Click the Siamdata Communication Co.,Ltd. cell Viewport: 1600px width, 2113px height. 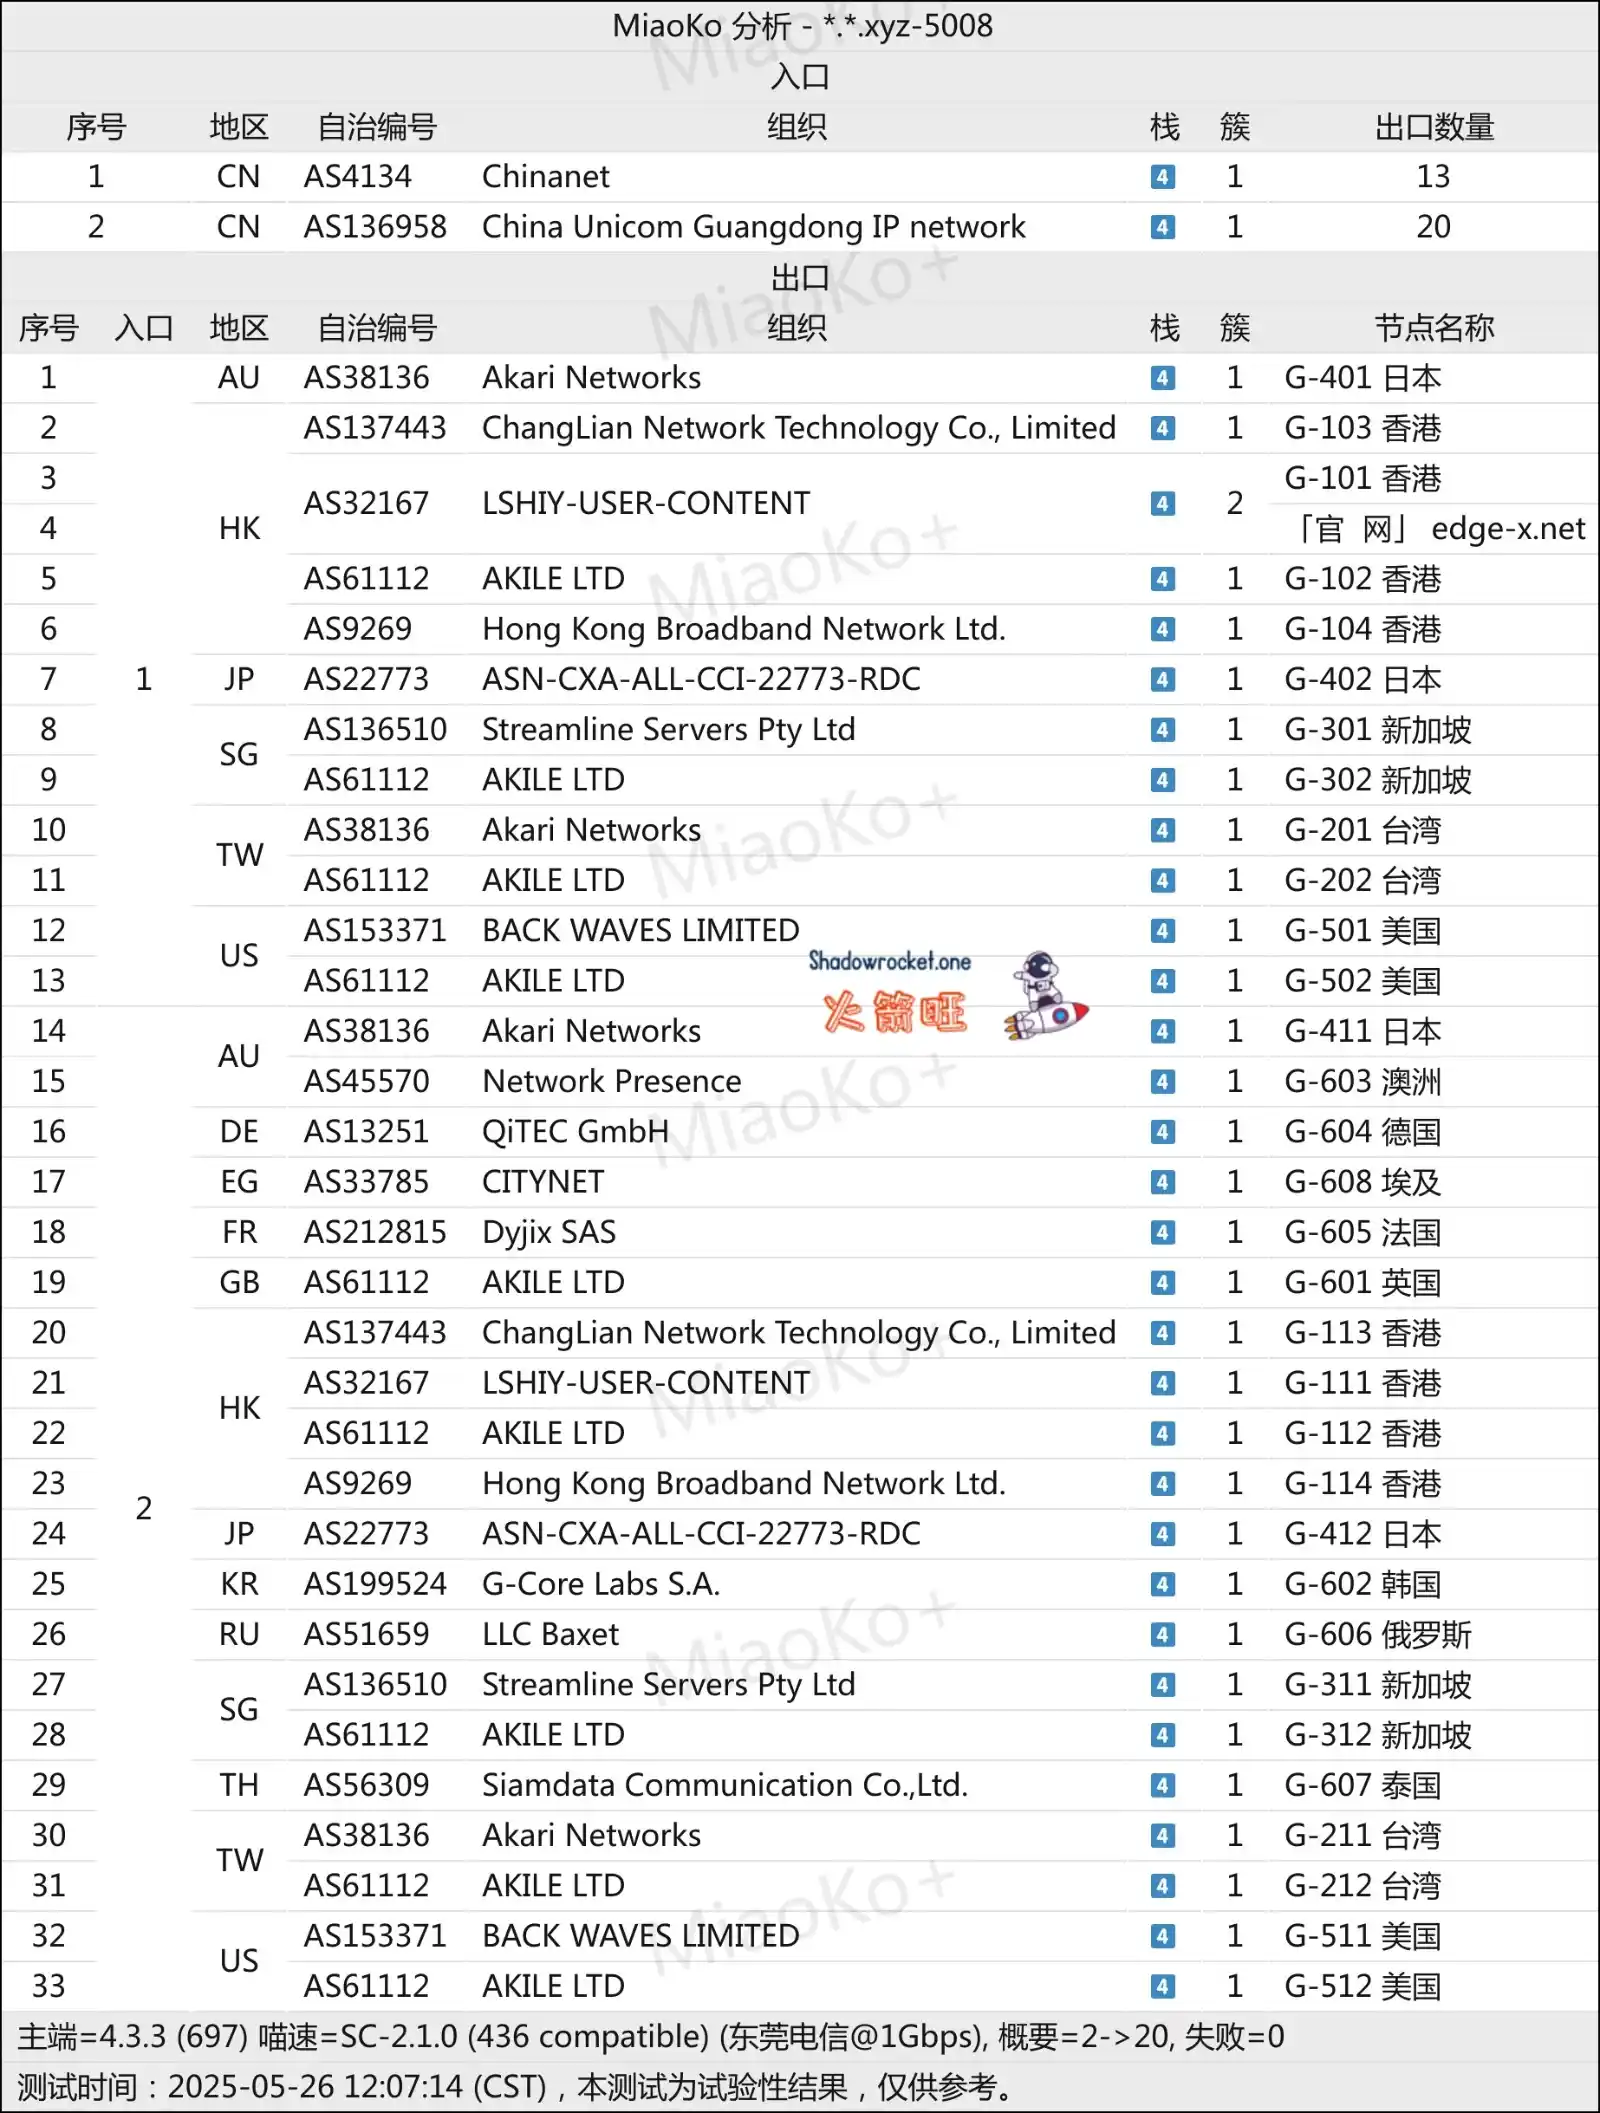click(725, 1785)
